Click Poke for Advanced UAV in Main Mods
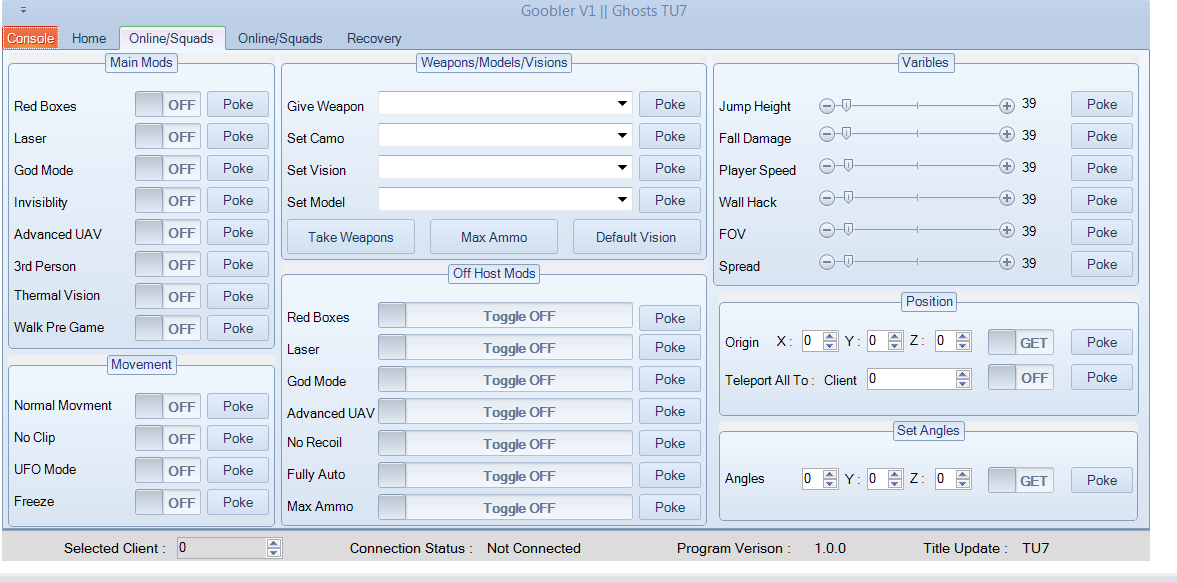Viewport: 1177px width, 582px height. click(x=238, y=232)
